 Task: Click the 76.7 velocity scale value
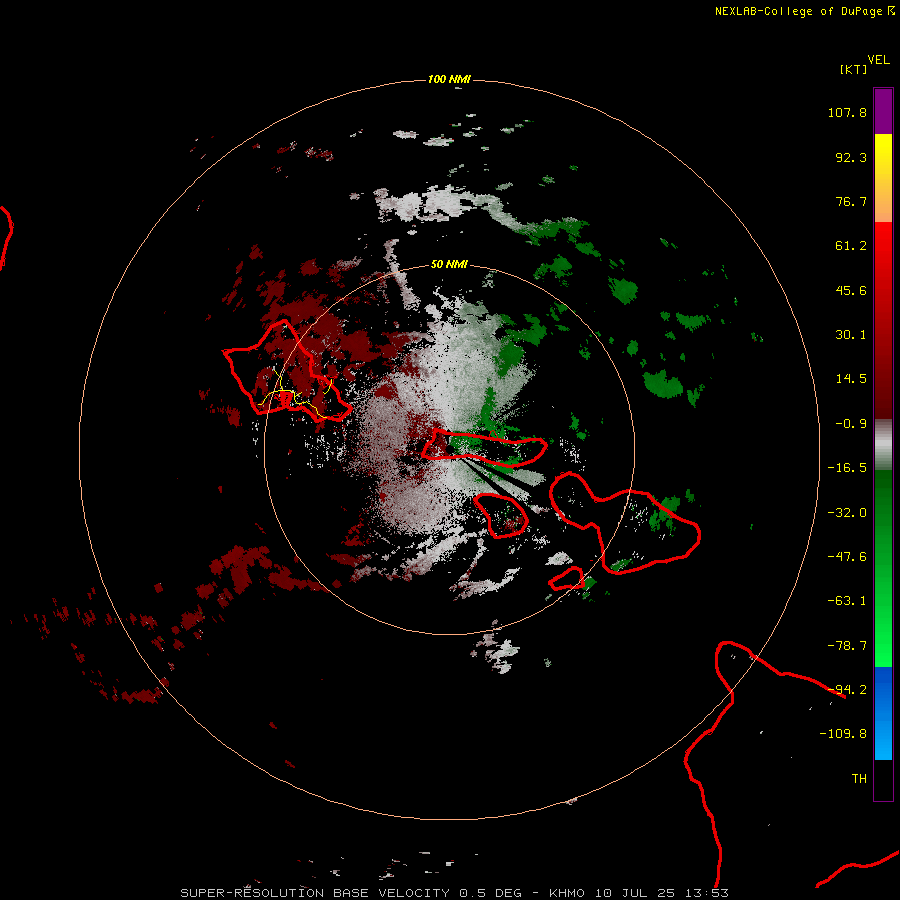pos(851,201)
